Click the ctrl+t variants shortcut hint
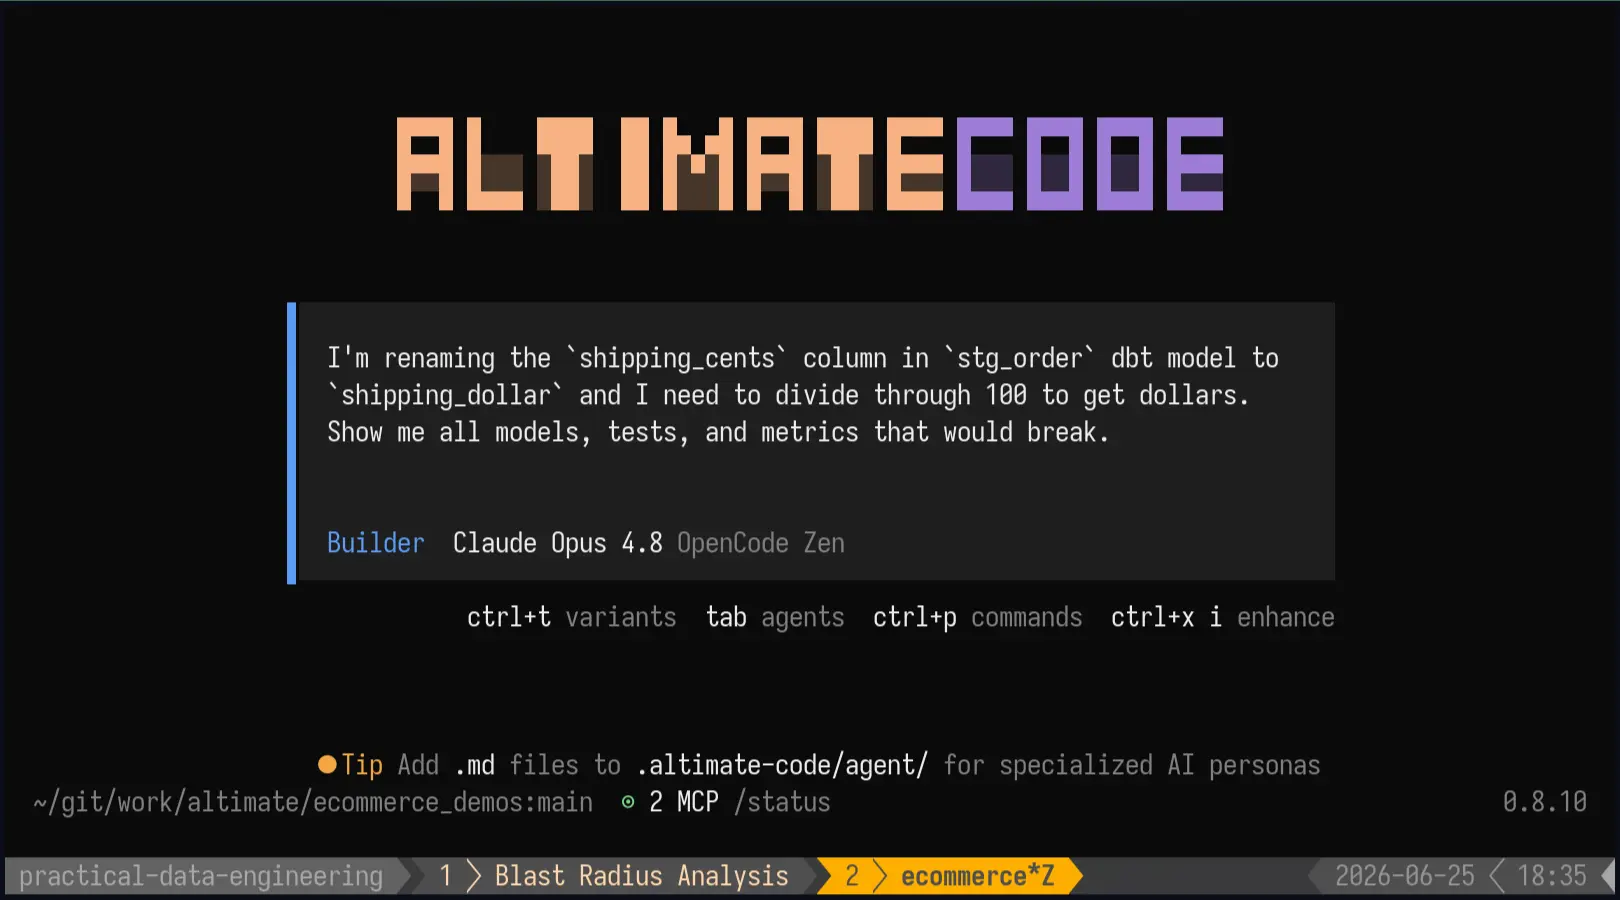The image size is (1620, 900). point(571,617)
